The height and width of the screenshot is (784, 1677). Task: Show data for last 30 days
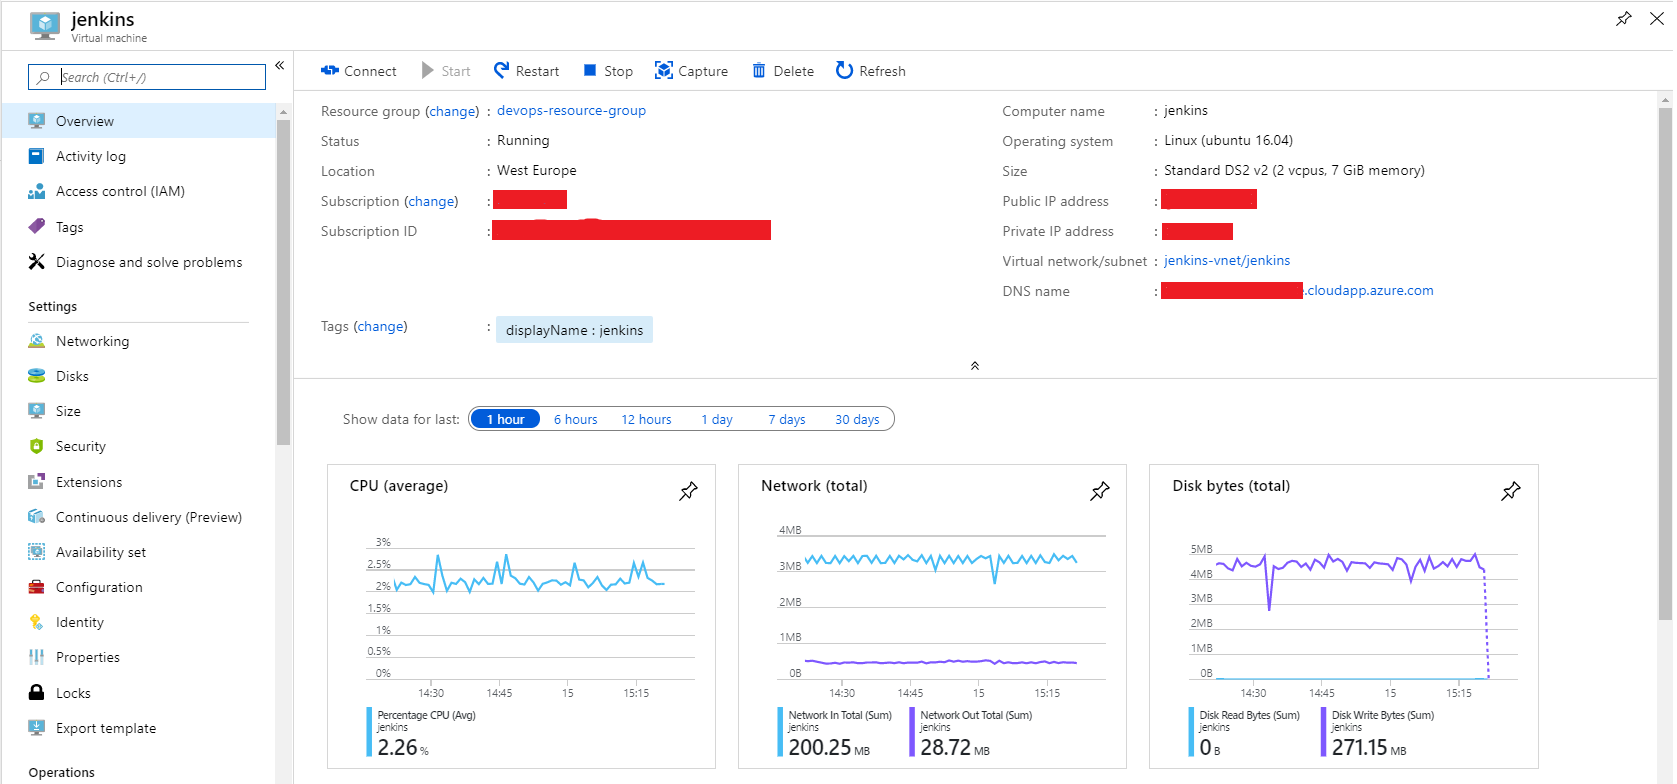[x=857, y=420]
